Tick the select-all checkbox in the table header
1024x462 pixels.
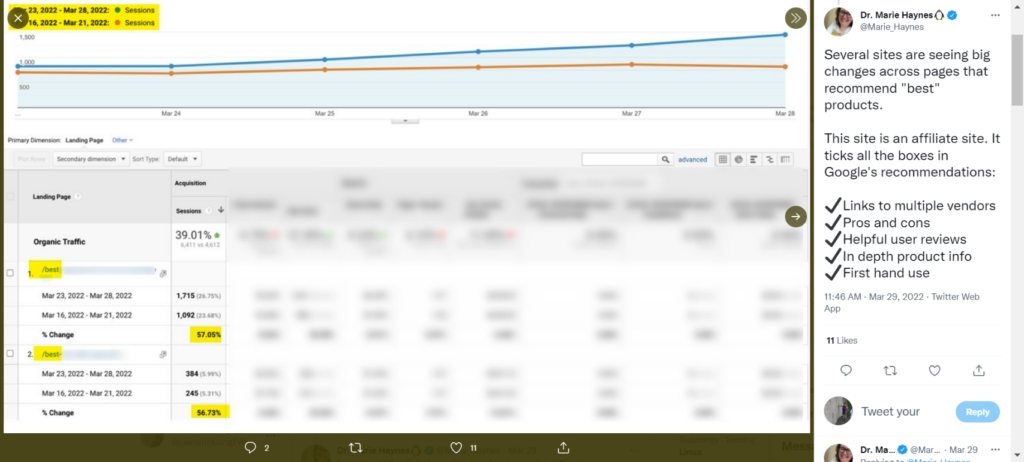[x=10, y=196]
